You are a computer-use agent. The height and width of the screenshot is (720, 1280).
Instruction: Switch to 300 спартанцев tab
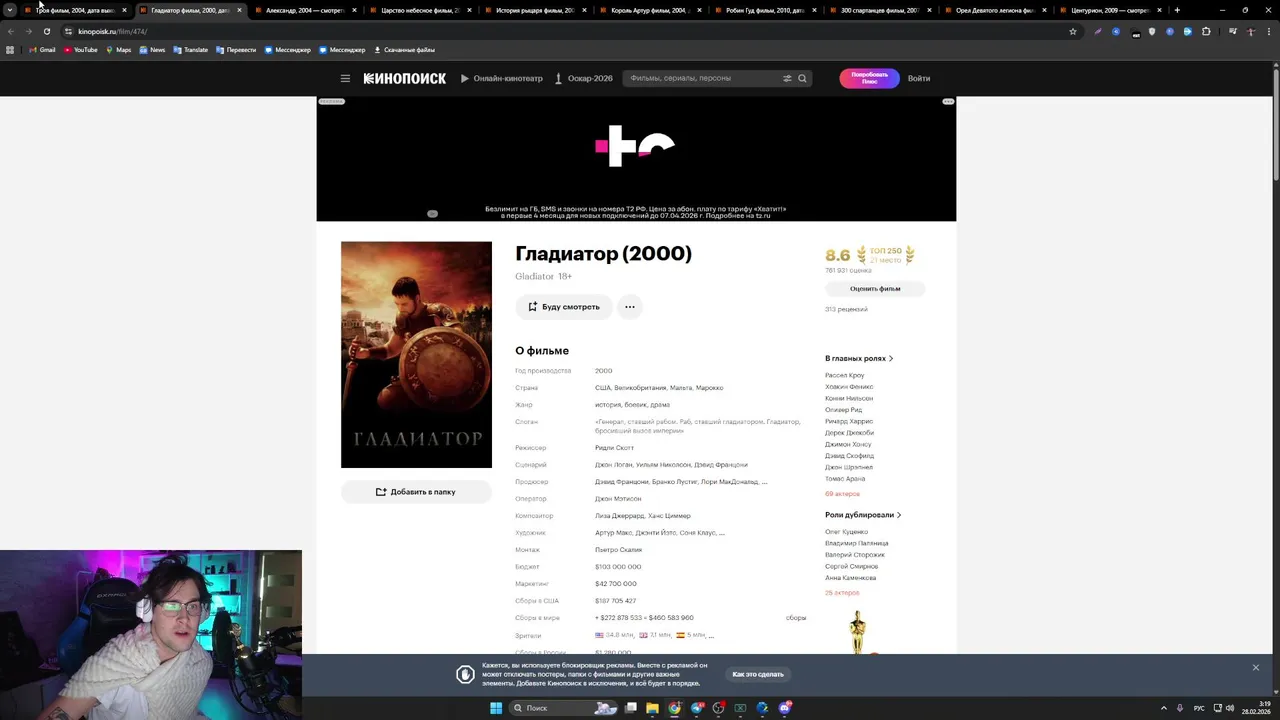pos(880,10)
